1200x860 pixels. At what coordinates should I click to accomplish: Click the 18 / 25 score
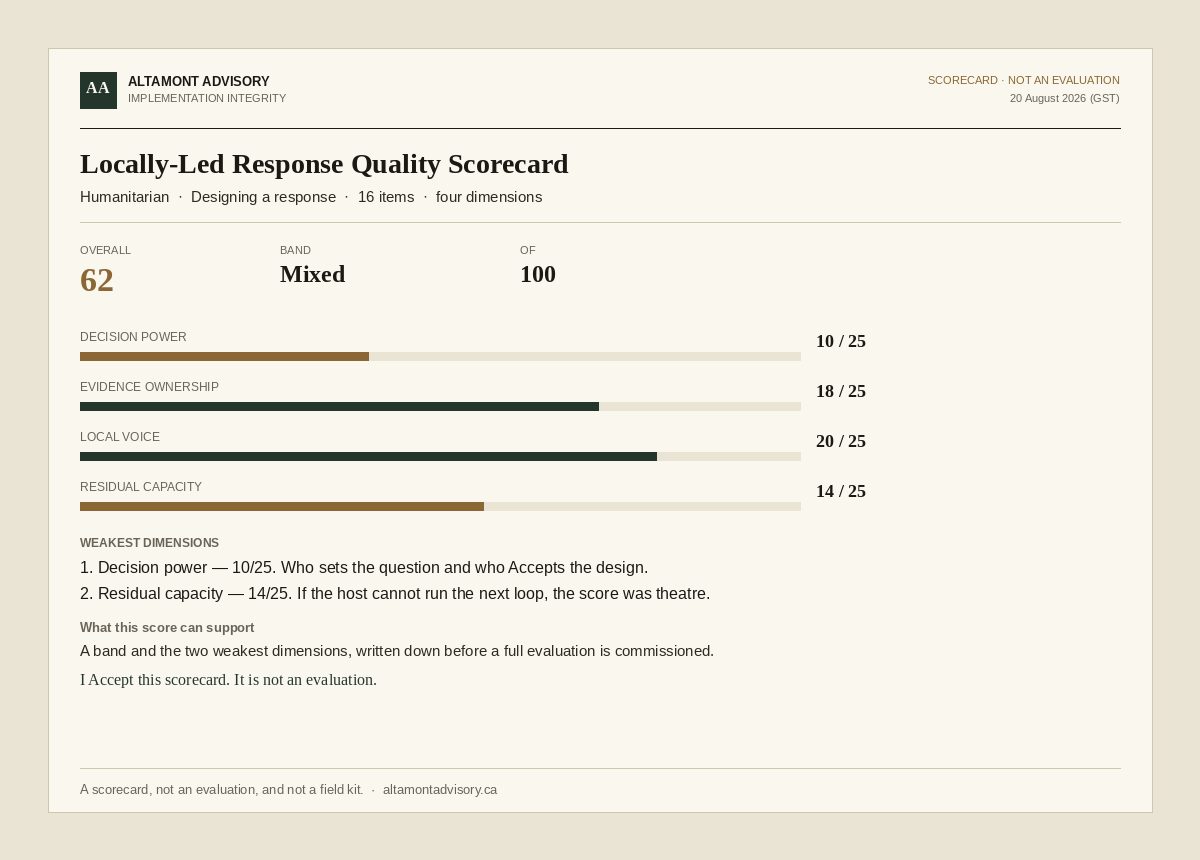(841, 391)
